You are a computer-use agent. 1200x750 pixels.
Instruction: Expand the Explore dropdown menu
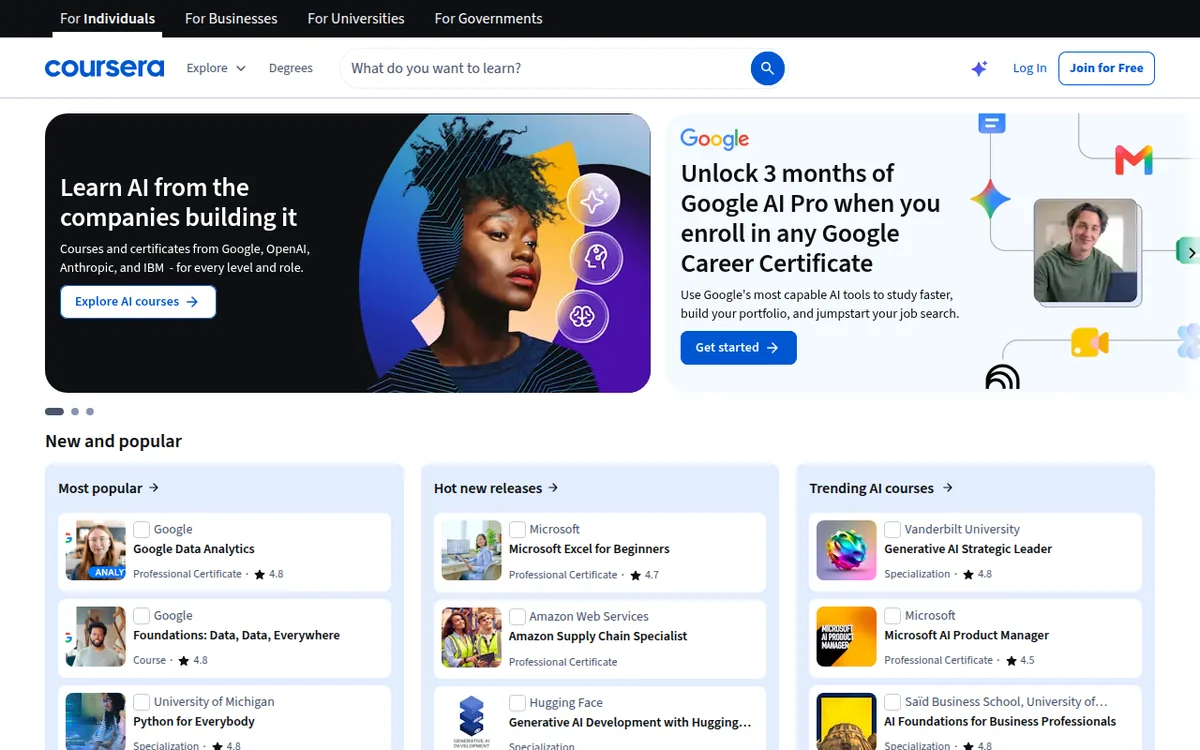click(x=216, y=68)
